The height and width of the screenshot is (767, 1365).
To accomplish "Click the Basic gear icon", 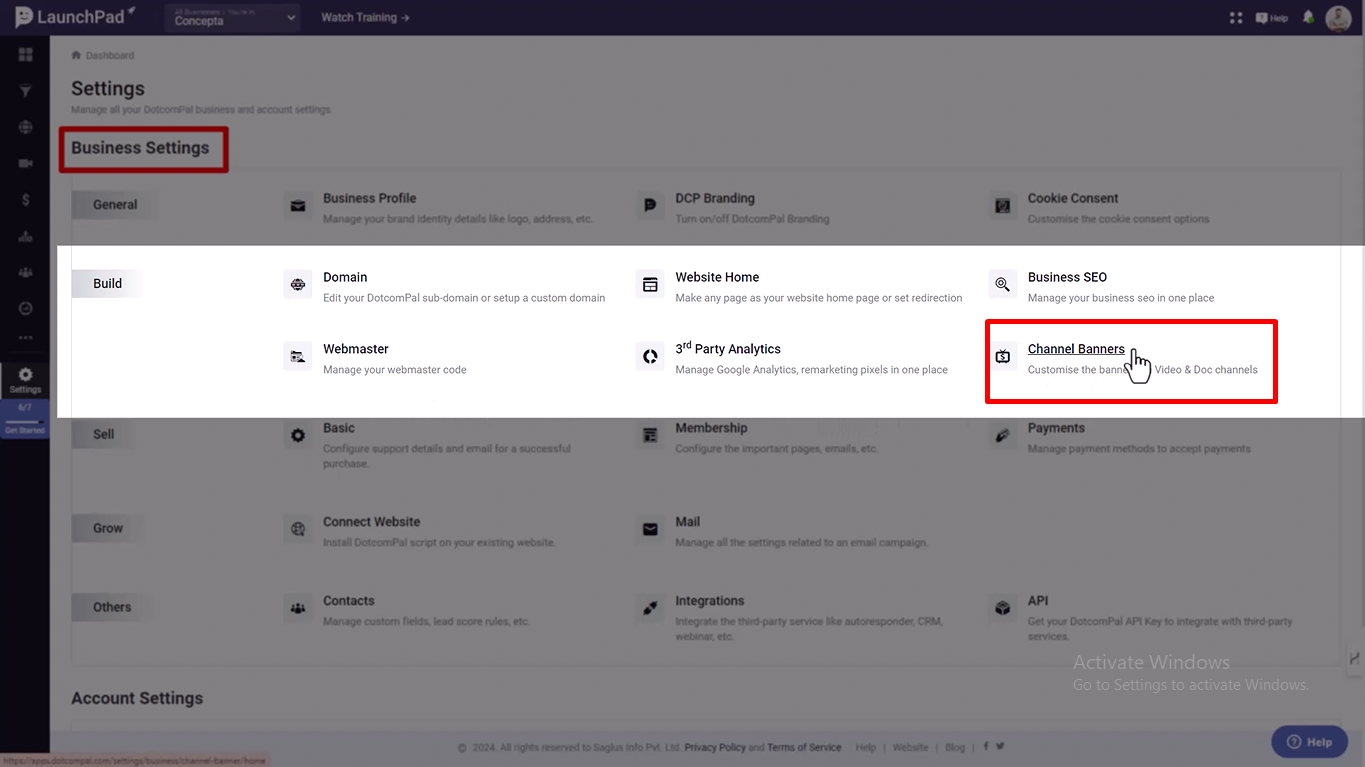I will tap(298, 436).
